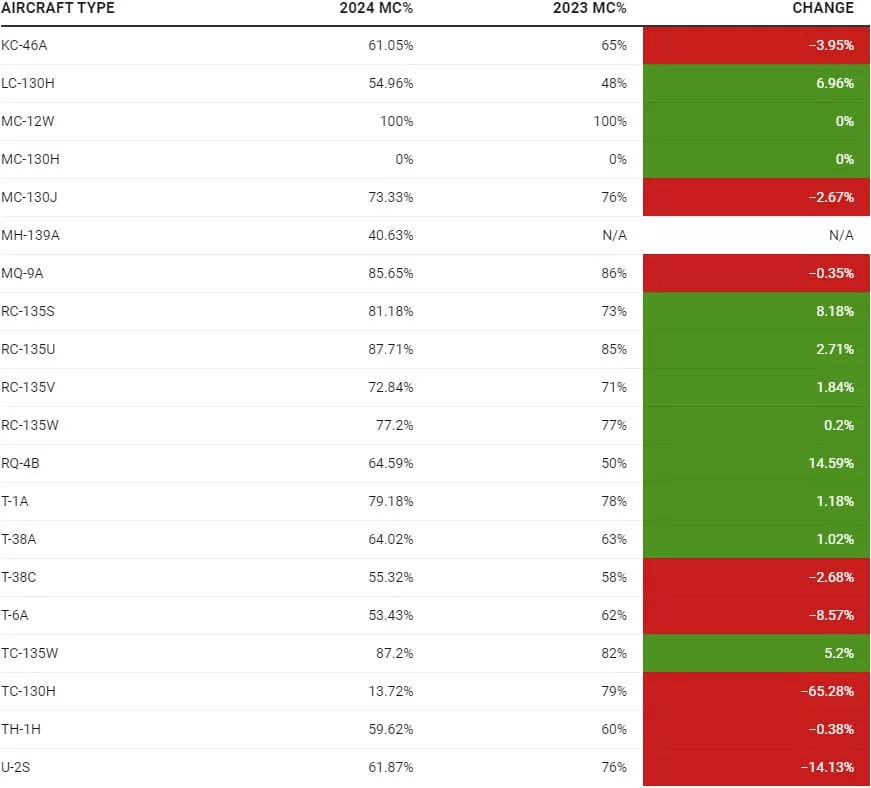Screen dimensions: 871x788
Task: Click the MH-139A aircraft type cell
Action: (x=29, y=236)
